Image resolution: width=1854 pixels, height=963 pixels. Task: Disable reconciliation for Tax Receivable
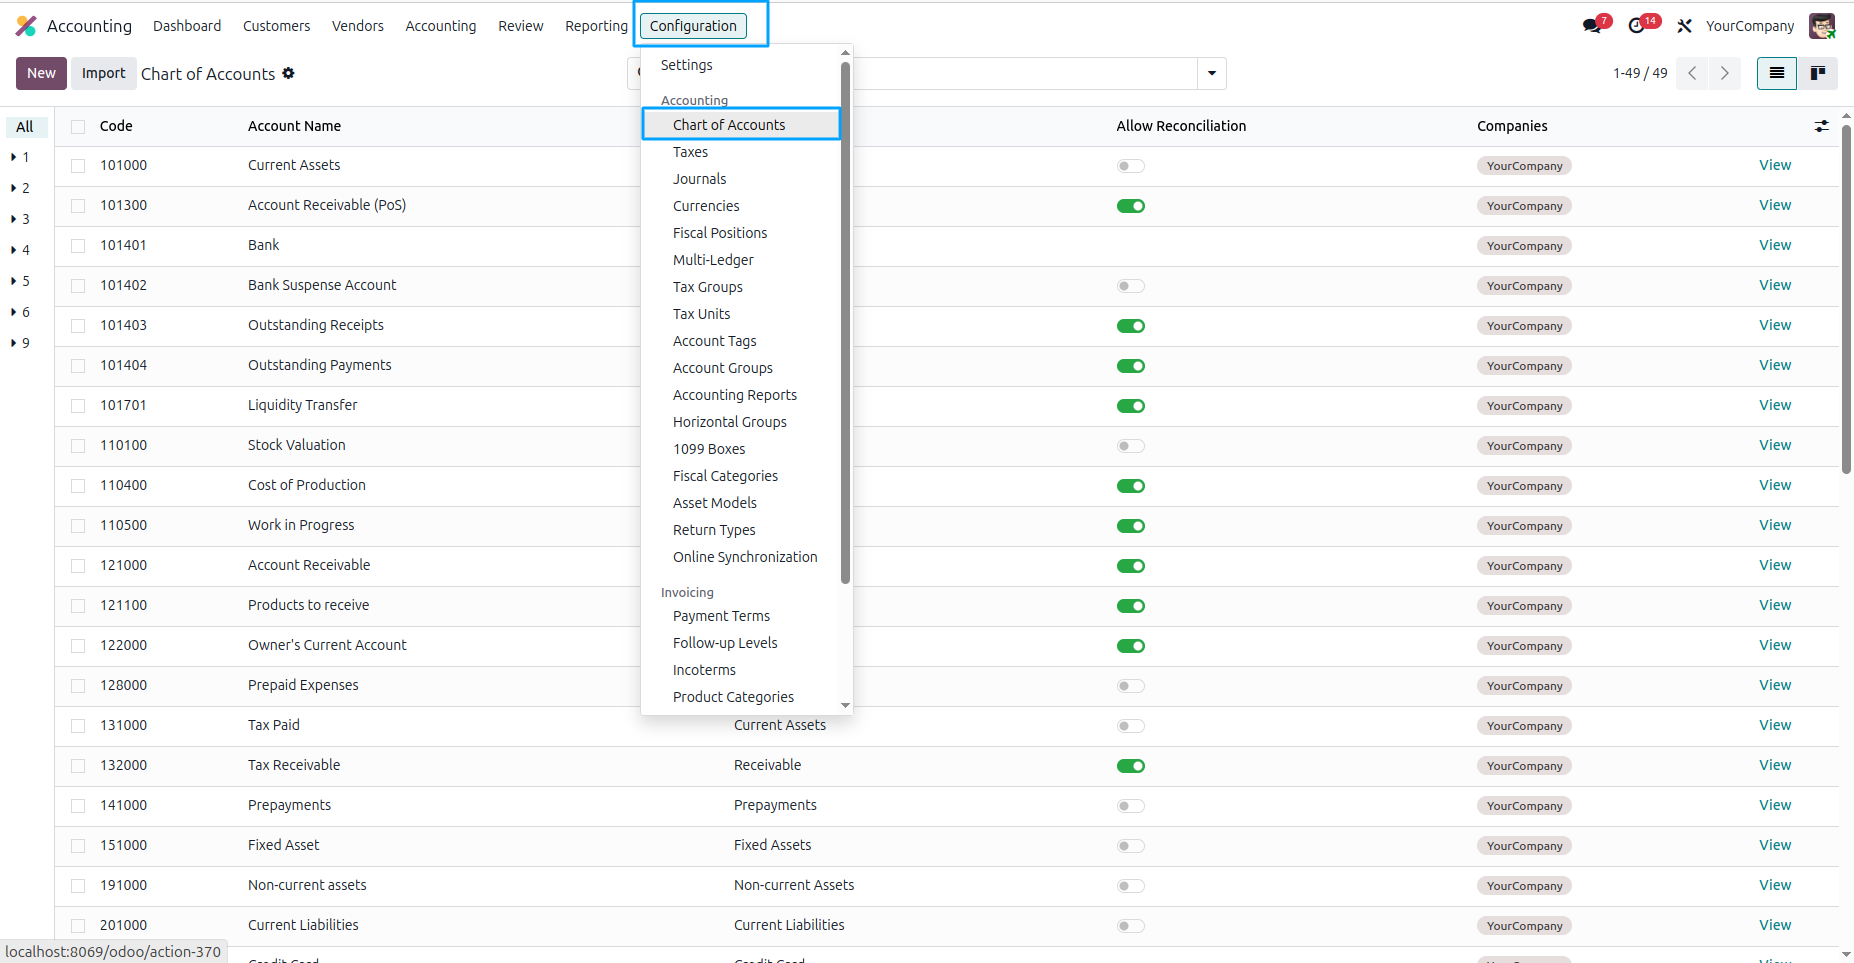click(1130, 766)
